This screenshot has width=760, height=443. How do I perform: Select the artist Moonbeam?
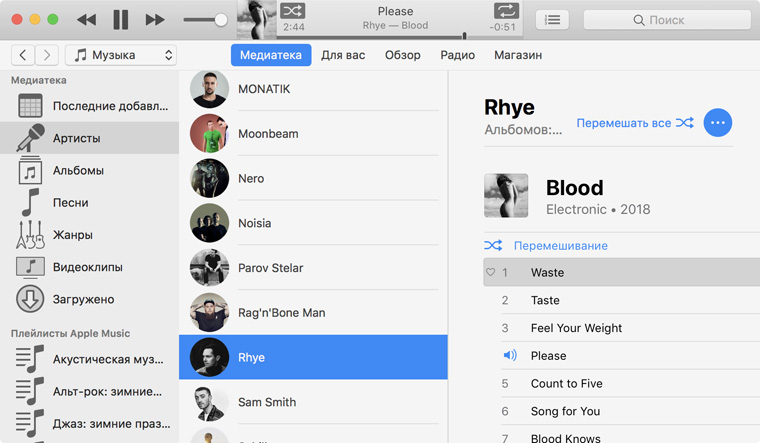click(313, 134)
